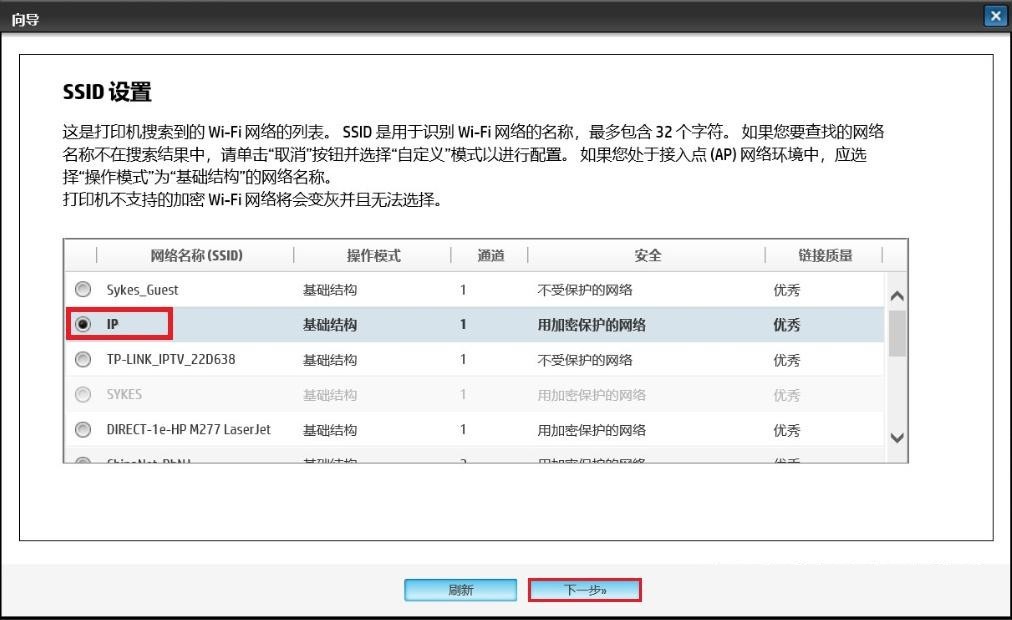This screenshot has width=1012, height=620.
Task: Click 不受保护的网络 in the TP-LINK row
Action: pos(585,359)
